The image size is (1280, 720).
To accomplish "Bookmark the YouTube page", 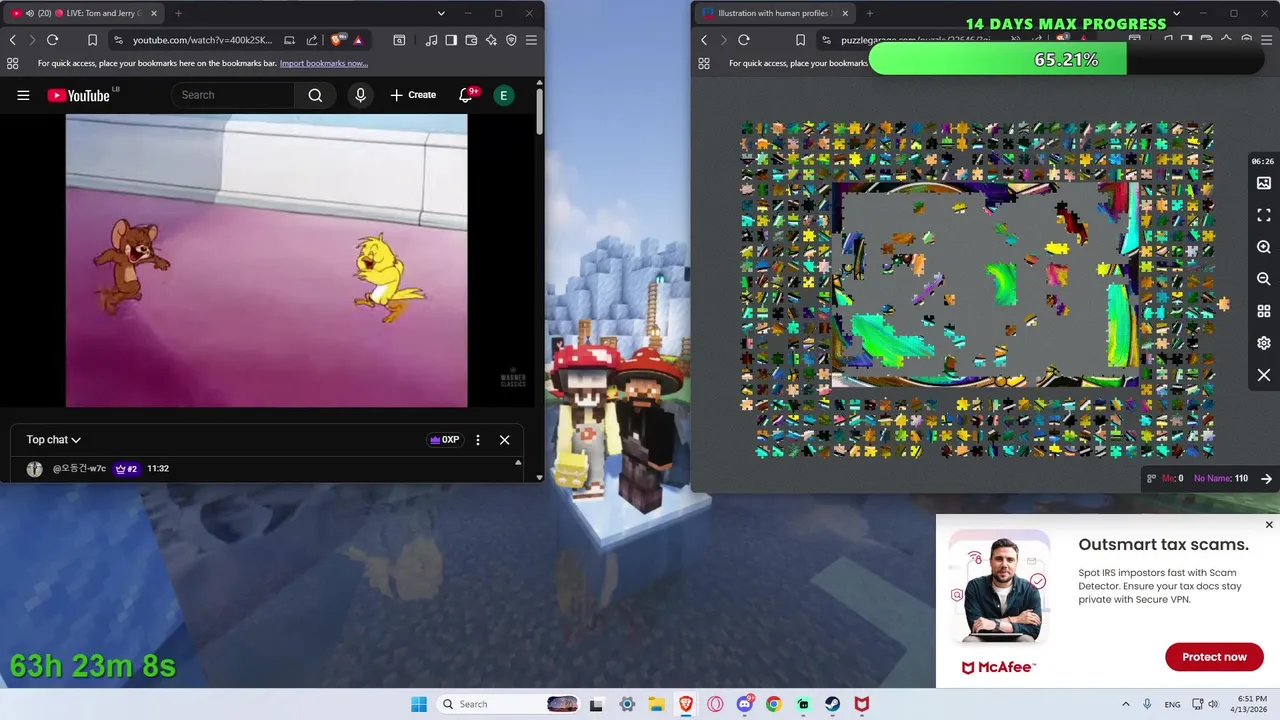I will [92, 40].
